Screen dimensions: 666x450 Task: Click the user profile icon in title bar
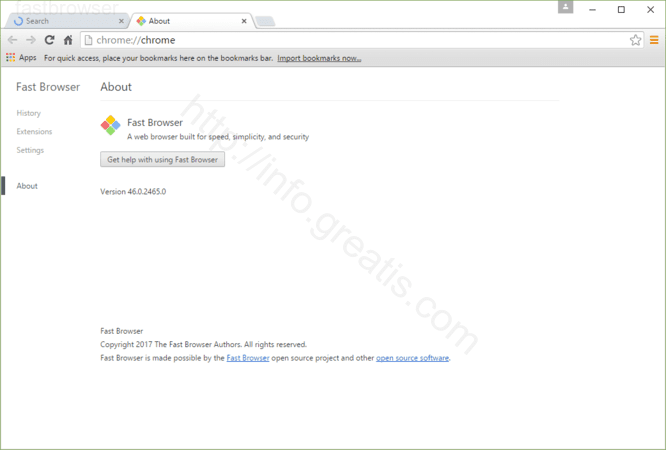567,8
